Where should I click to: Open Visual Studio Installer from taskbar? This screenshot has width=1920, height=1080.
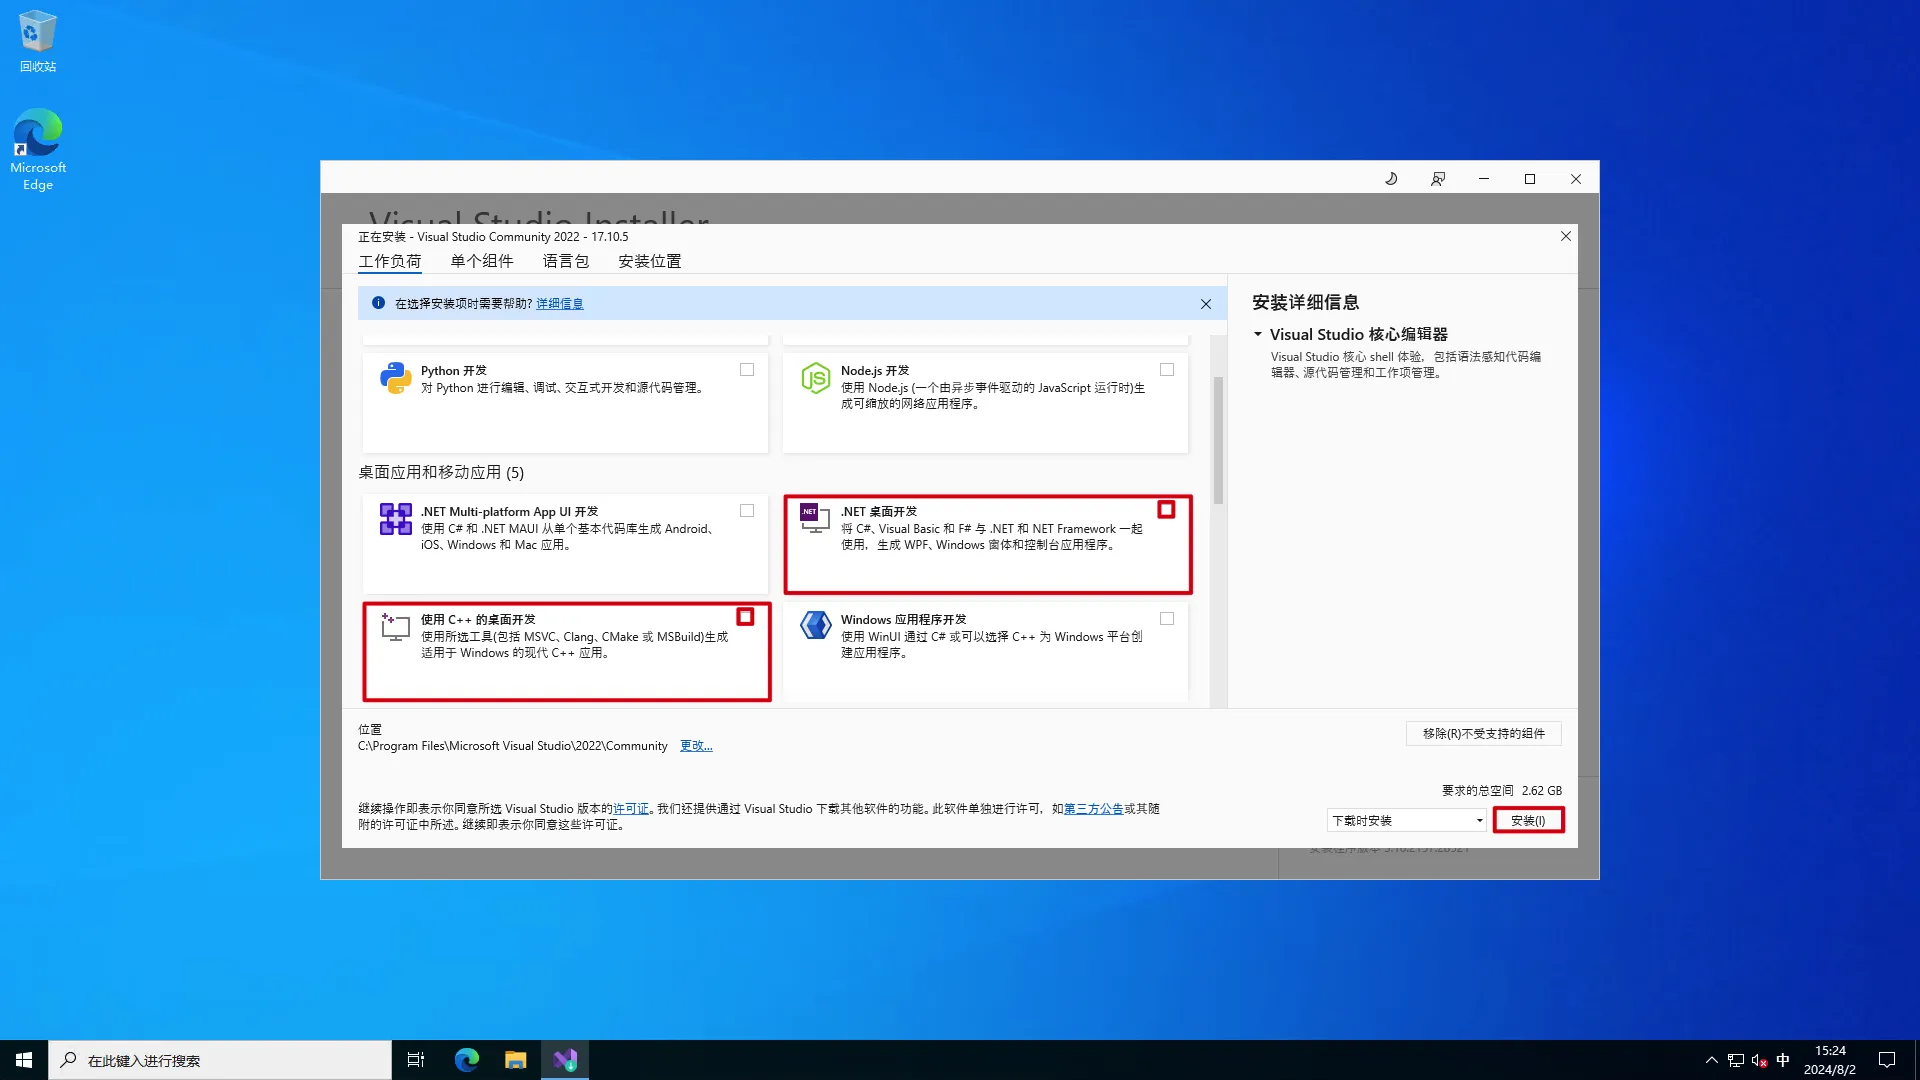click(565, 1060)
